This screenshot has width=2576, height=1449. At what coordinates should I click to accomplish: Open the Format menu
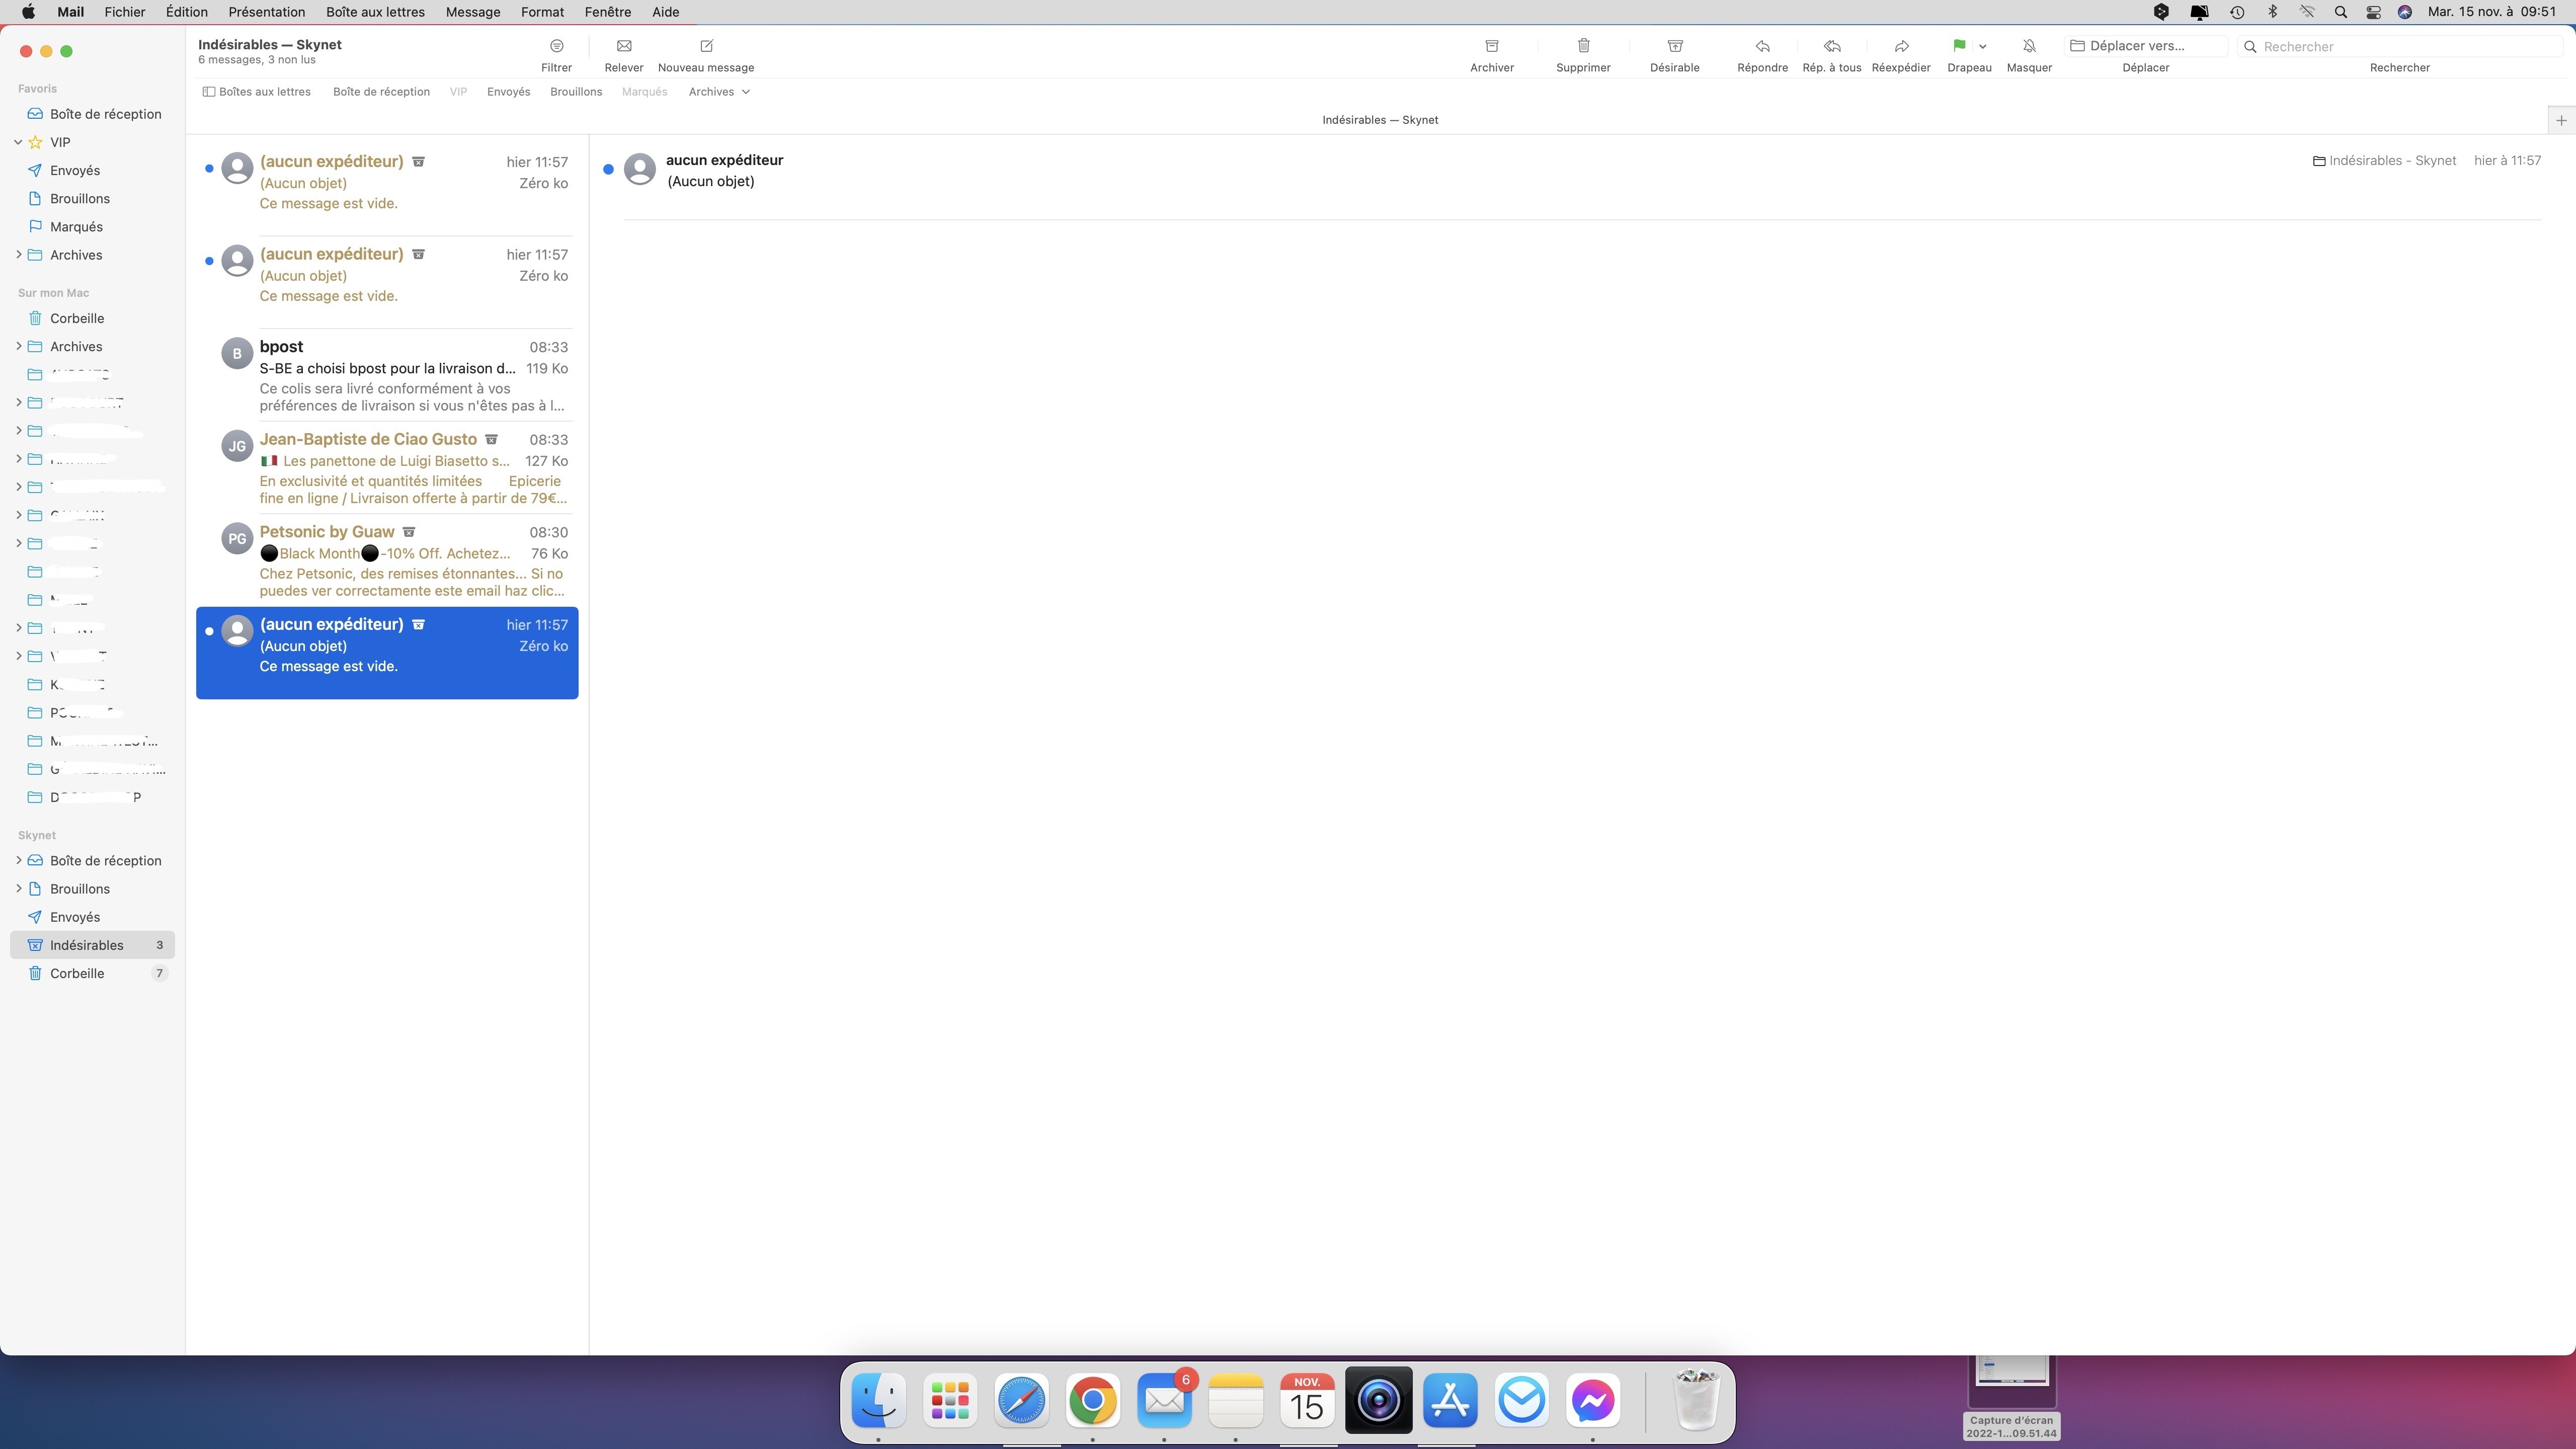tap(542, 12)
